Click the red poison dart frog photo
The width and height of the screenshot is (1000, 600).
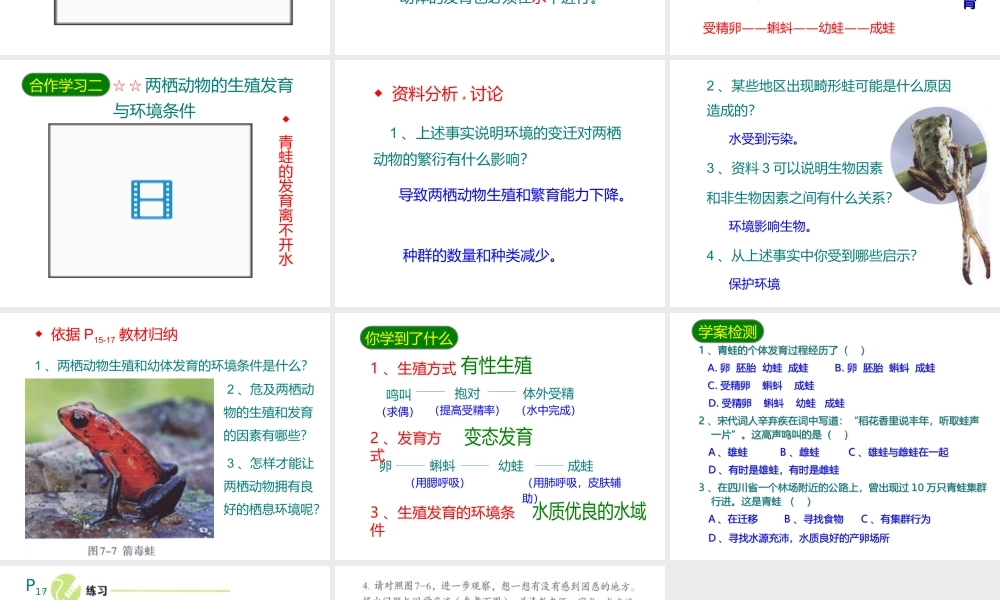click(119, 458)
